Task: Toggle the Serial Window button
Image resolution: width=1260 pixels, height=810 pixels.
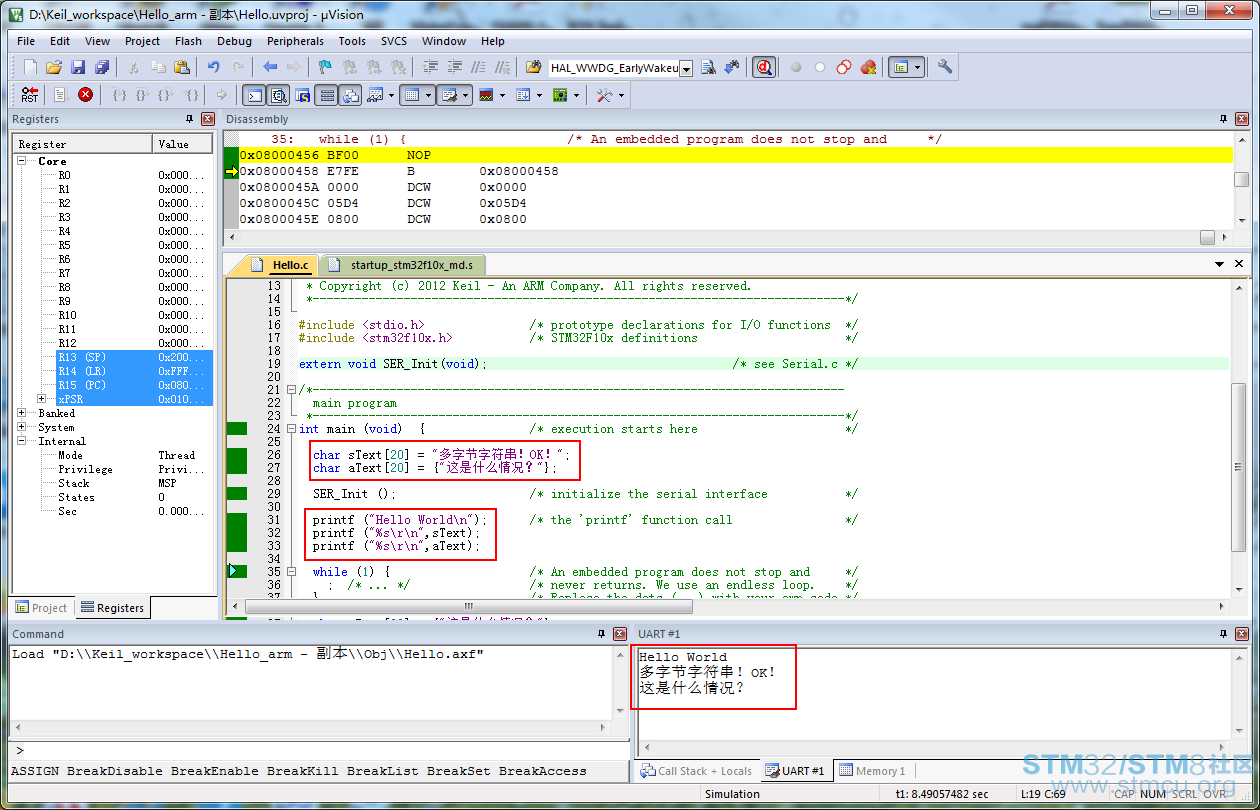Action: (x=449, y=95)
